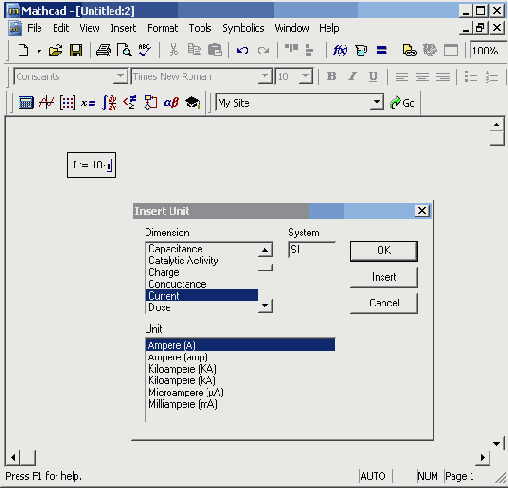Image resolution: width=508 pixels, height=488 pixels.
Task: Open the Evaluation x= toolbar icon
Action: point(88,103)
